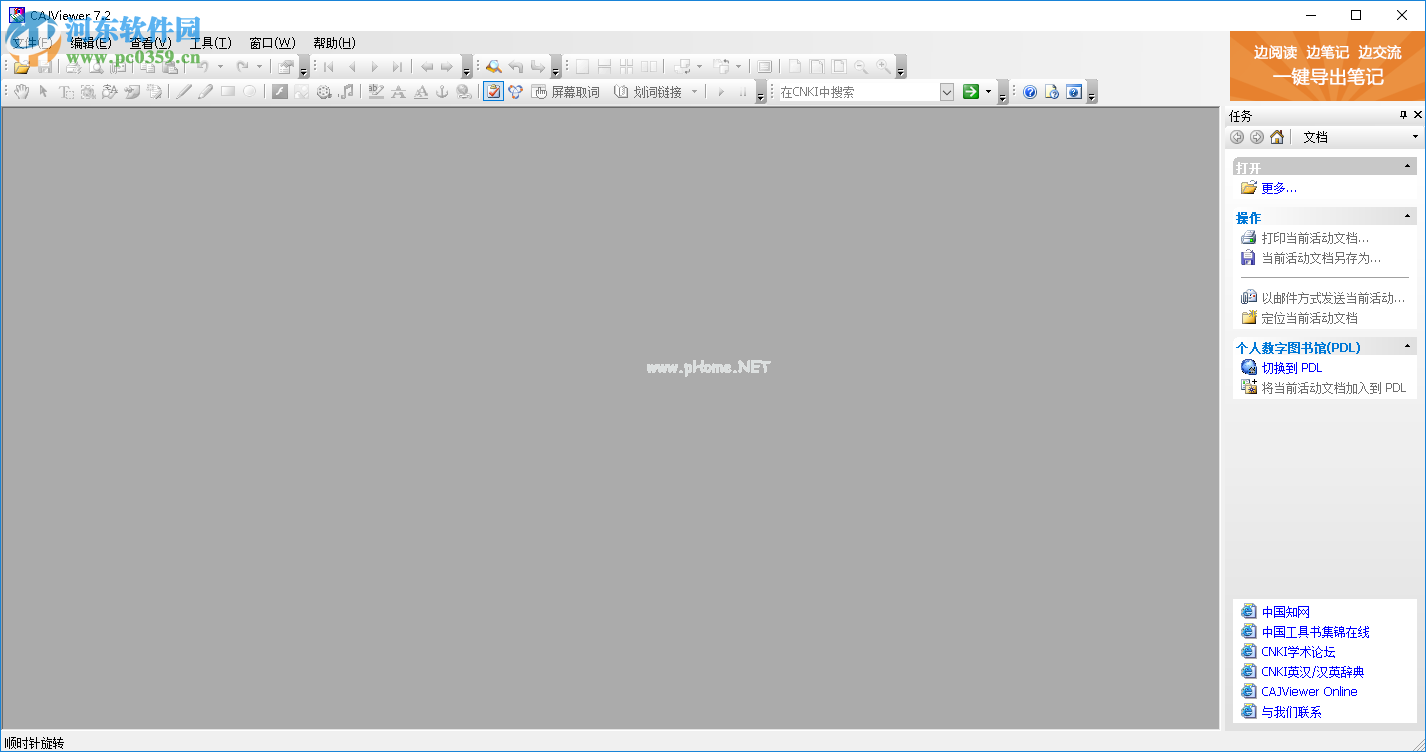Click 以邮件方式发送当前活动... link
This screenshot has width=1426, height=752.
tap(1333, 298)
